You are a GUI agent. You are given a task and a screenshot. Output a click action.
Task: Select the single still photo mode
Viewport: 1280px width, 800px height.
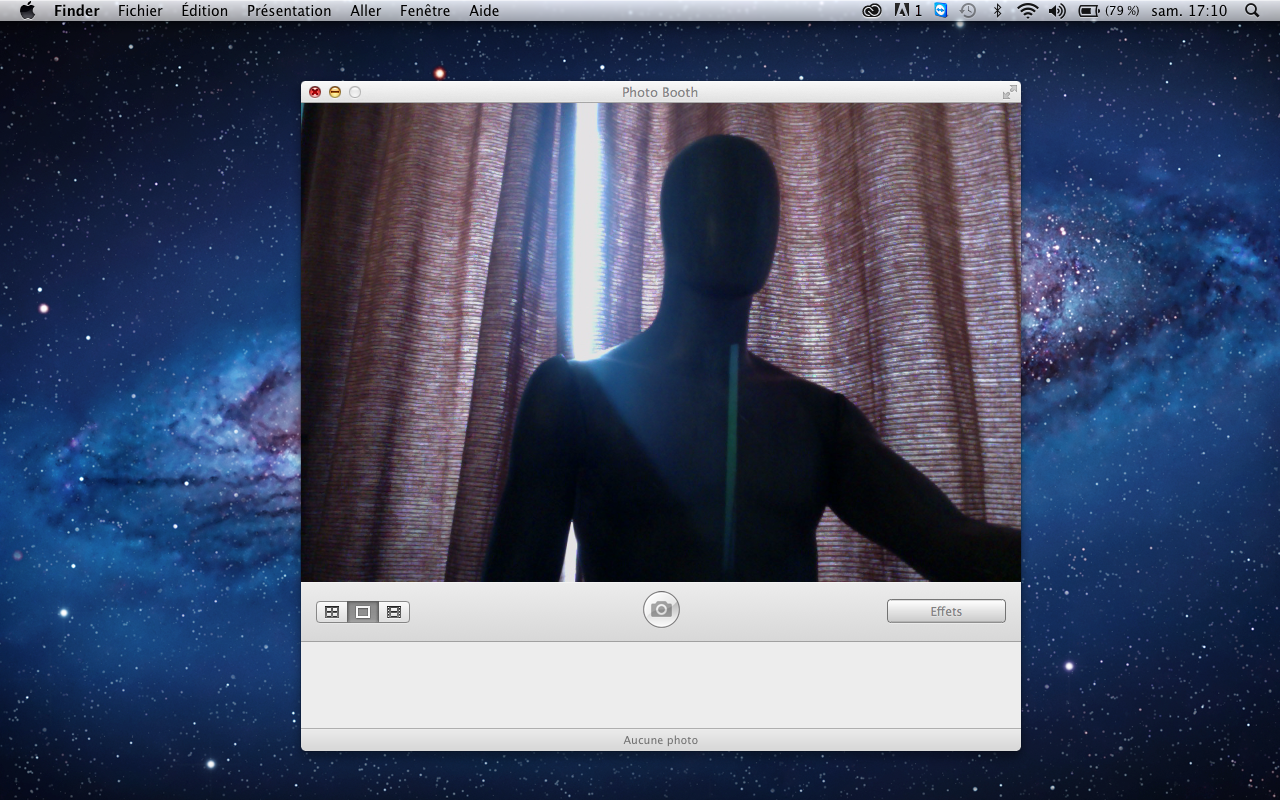pyautogui.click(x=363, y=612)
